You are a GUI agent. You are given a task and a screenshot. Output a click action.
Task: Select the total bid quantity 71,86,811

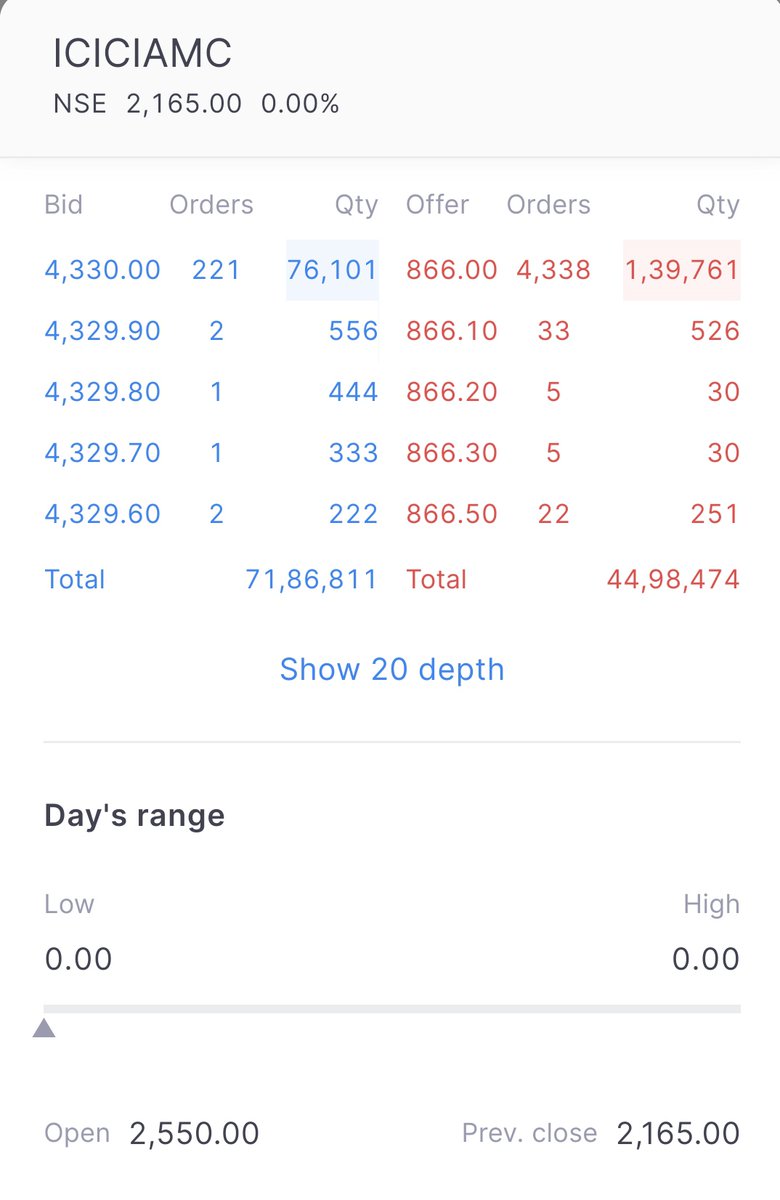(x=312, y=579)
